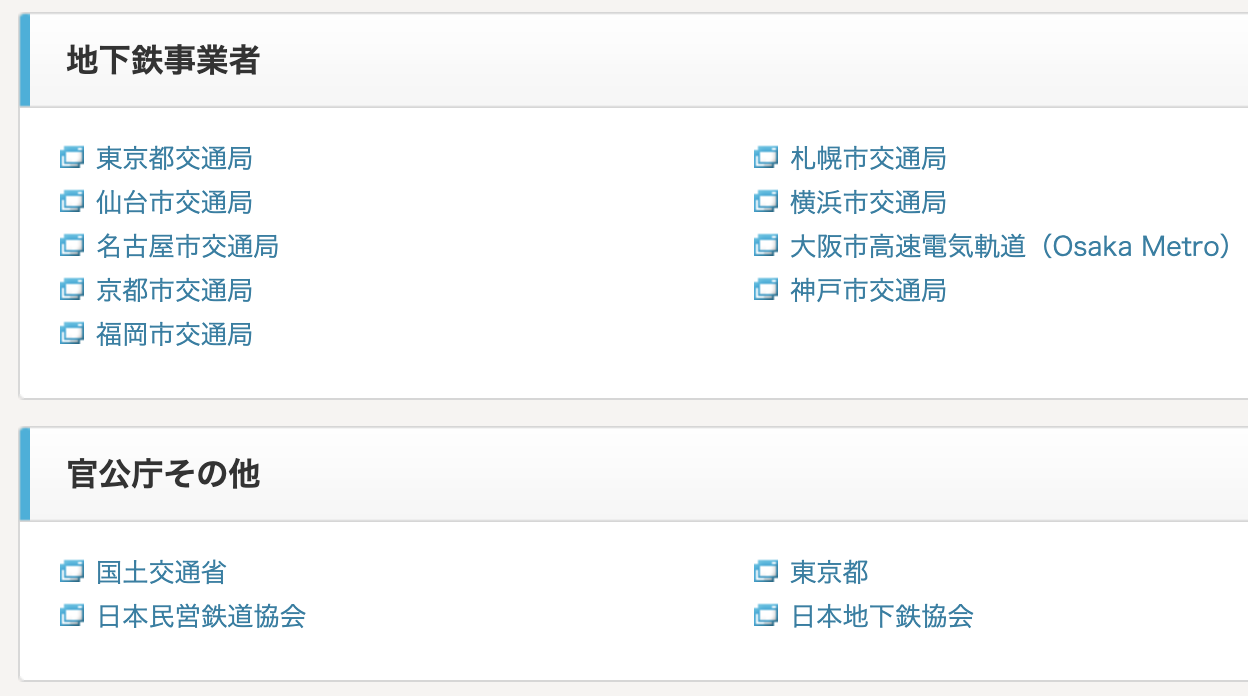Click the 官公庁その他 section heading

coord(163,475)
